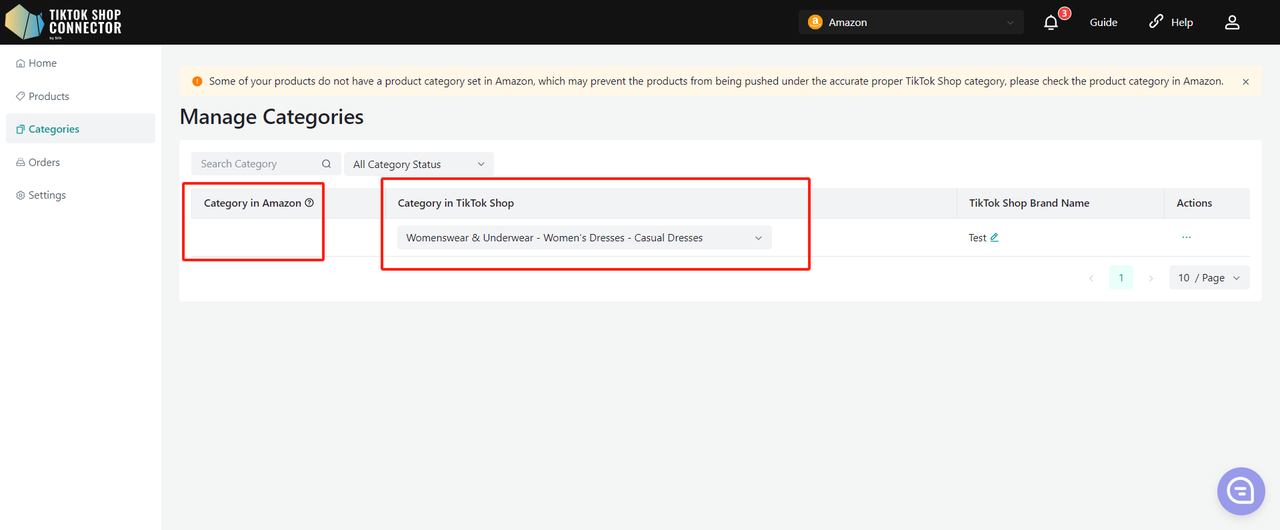Click the search magnifier icon
Image resolution: width=1280 pixels, height=530 pixels.
tap(326, 164)
